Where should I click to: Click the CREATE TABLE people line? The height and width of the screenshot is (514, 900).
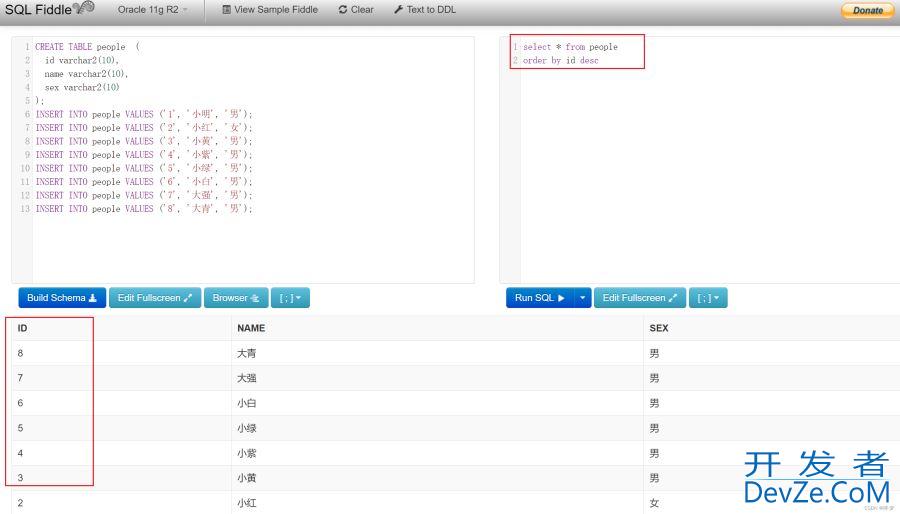coord(87,46)
